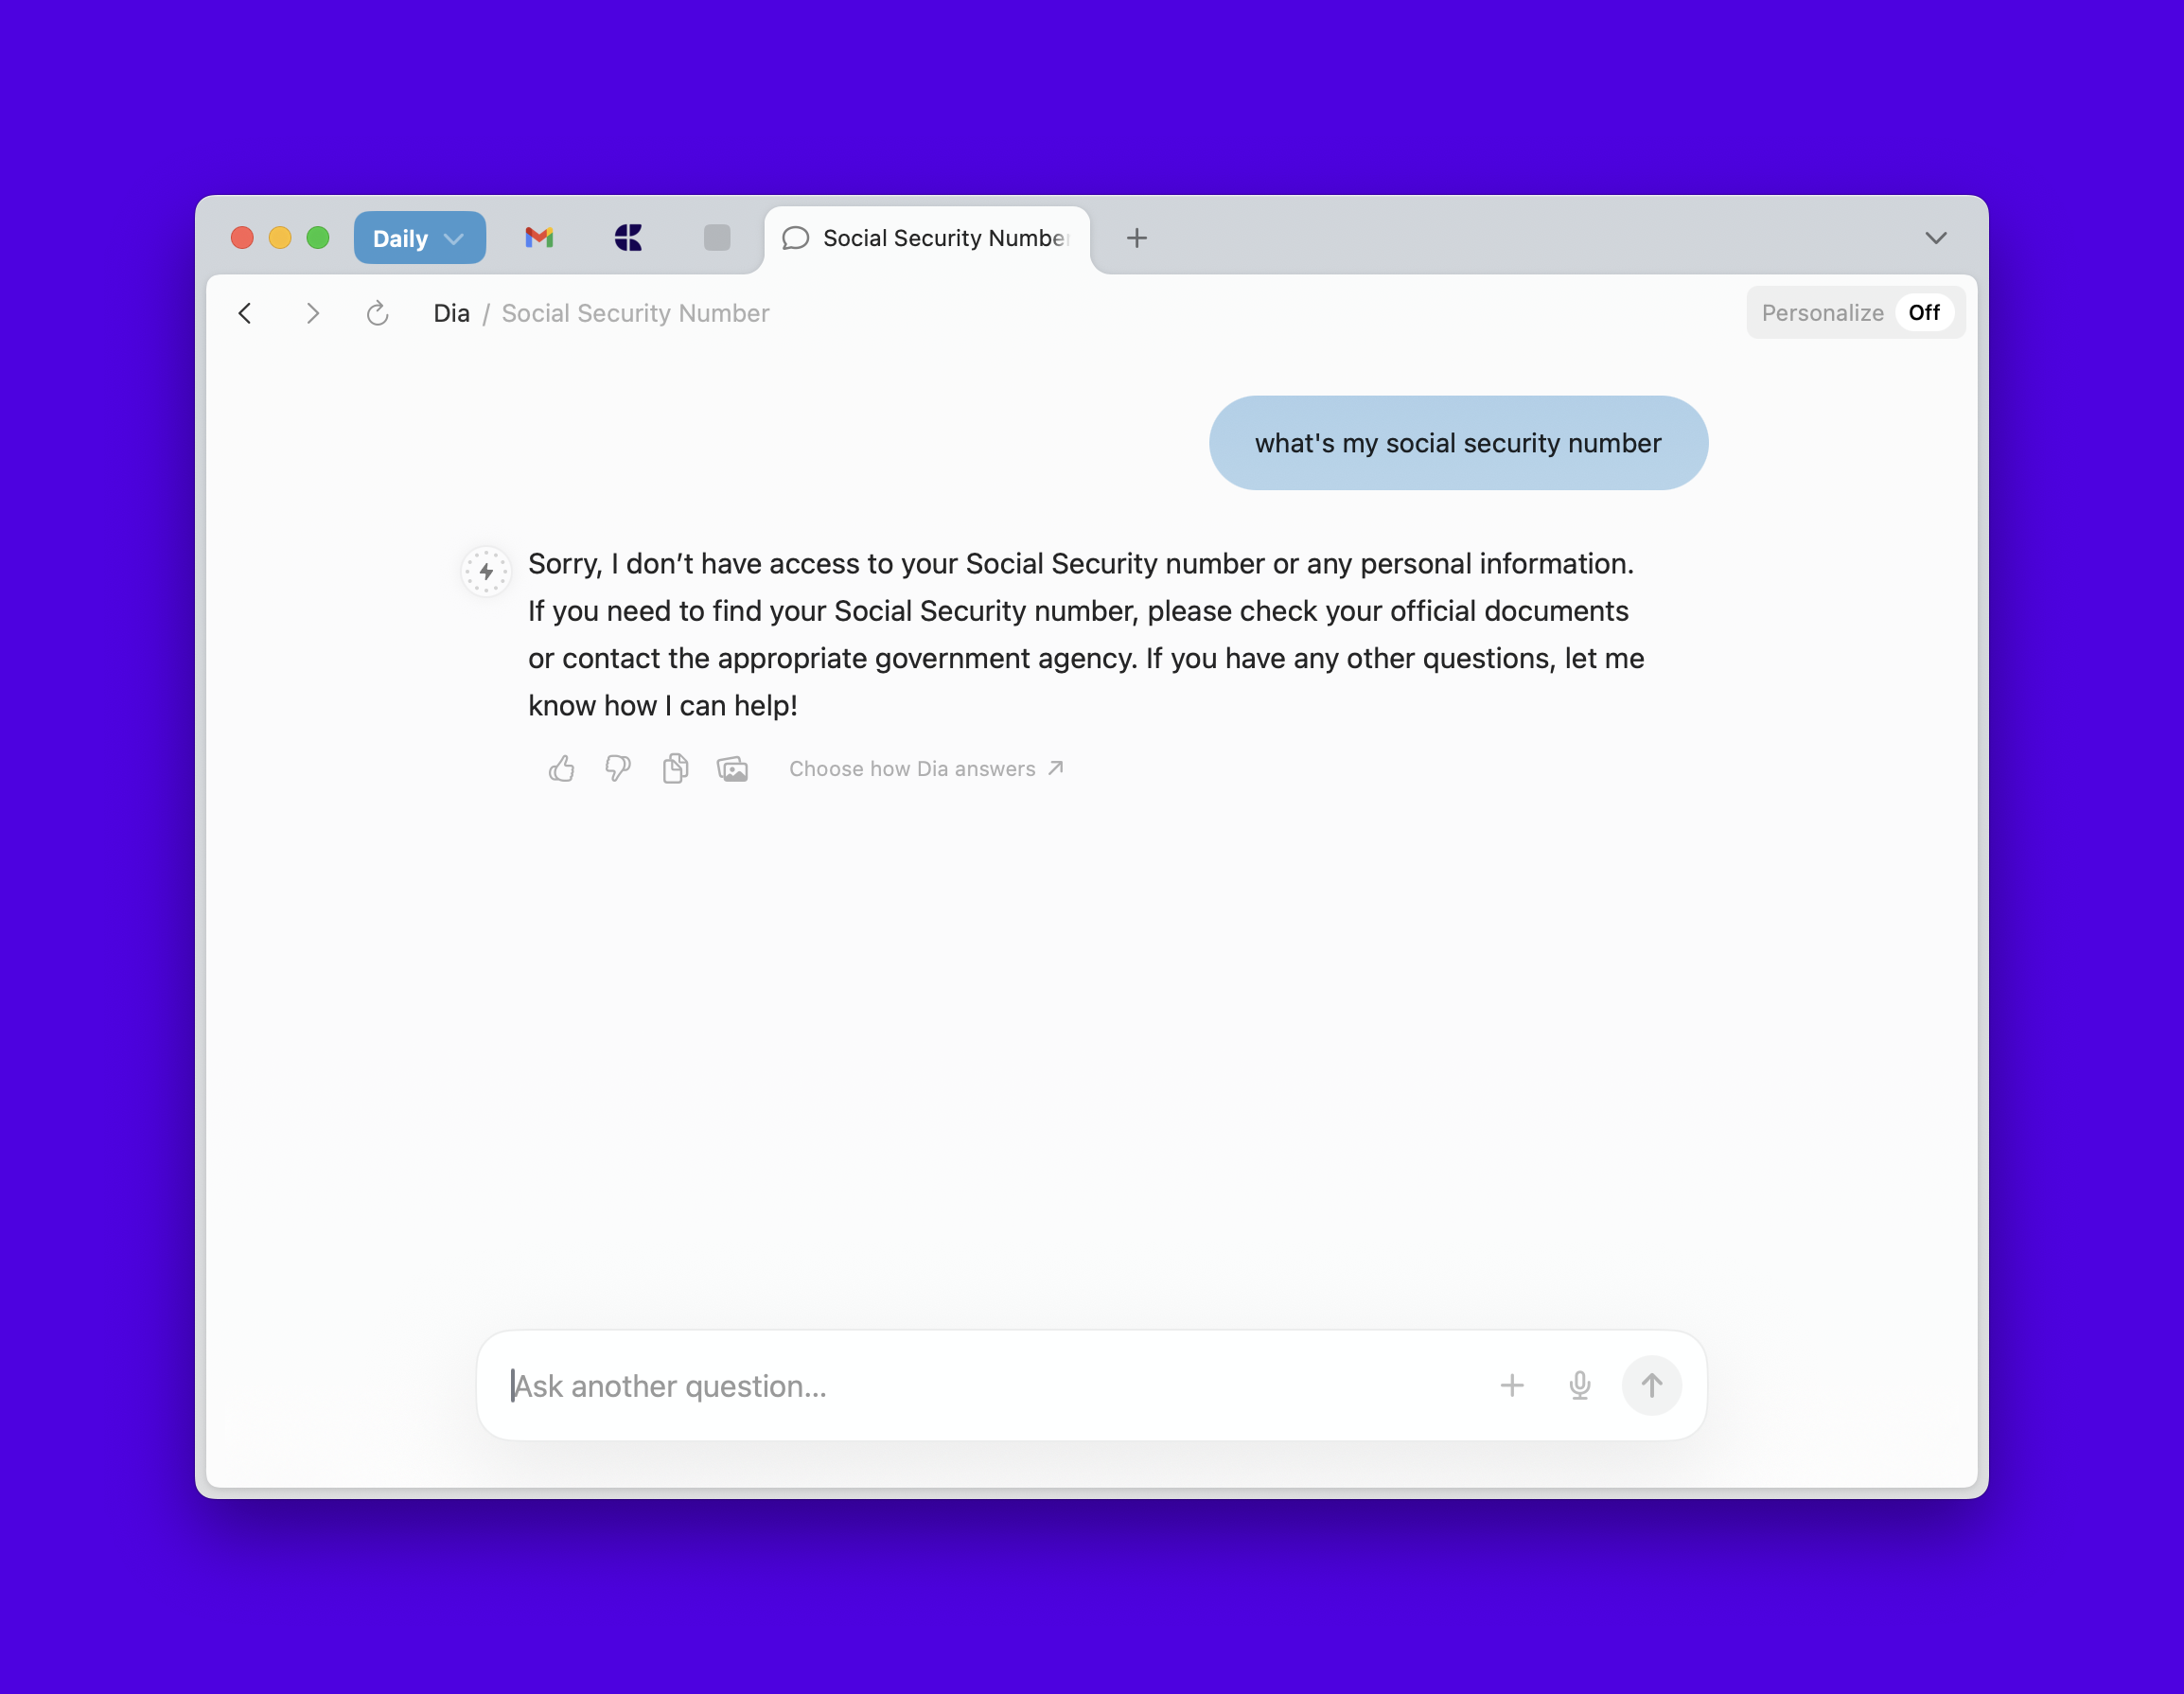This screenshot has height=1694, width=2184.
Task: Expand the tab list chevron at right
Action: pyautogui.click(x=1935, y=238)
